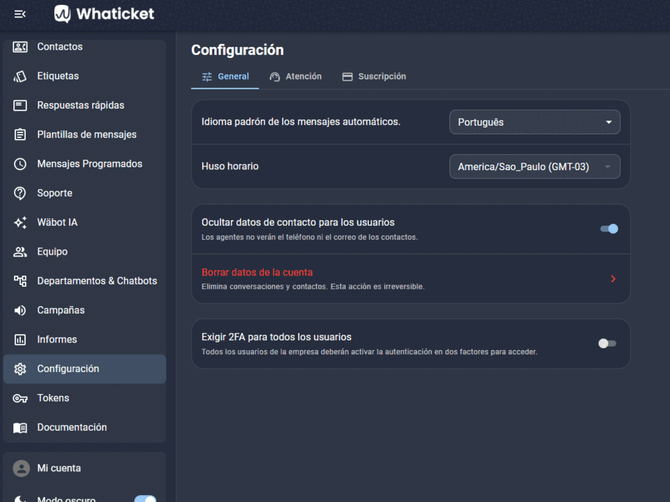Open Mi cuenta
The height and width of the screenshot is (502, 670).
85,468
